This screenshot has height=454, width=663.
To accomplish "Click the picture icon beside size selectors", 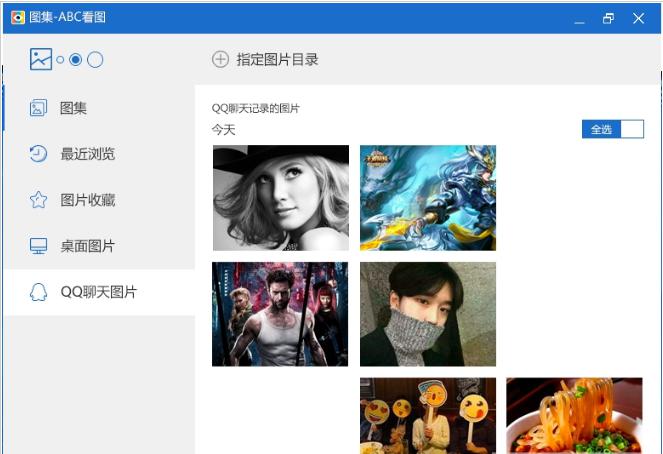I will pyautogui.click(x=41, y=59).
